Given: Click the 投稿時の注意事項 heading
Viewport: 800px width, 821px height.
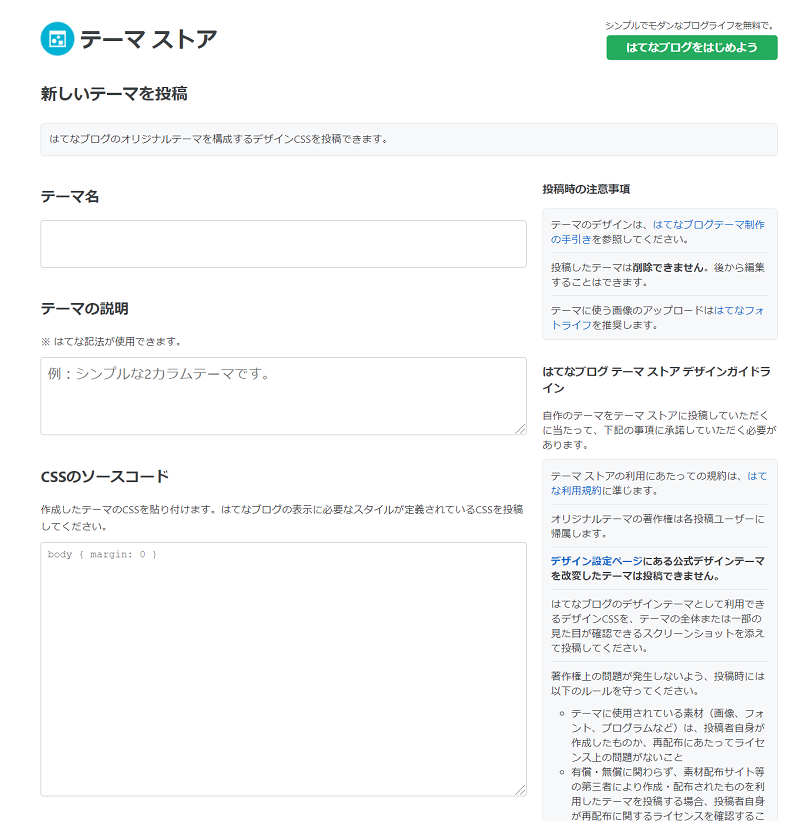Looking at the screenshot, I should pyautogui.click(x=586, y=189).
